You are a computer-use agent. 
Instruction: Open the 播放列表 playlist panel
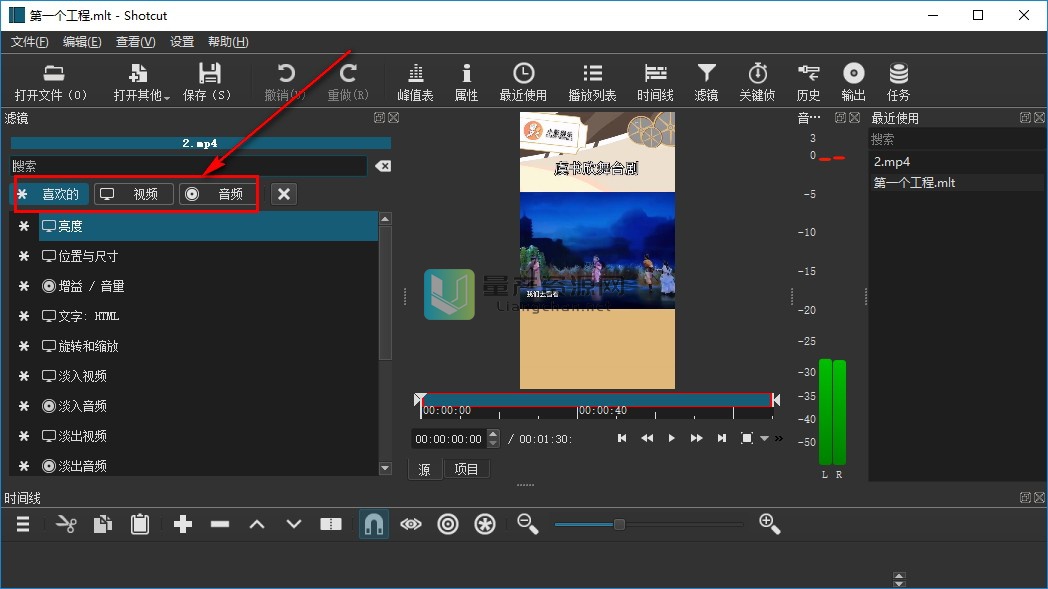(x=592, y=82)
